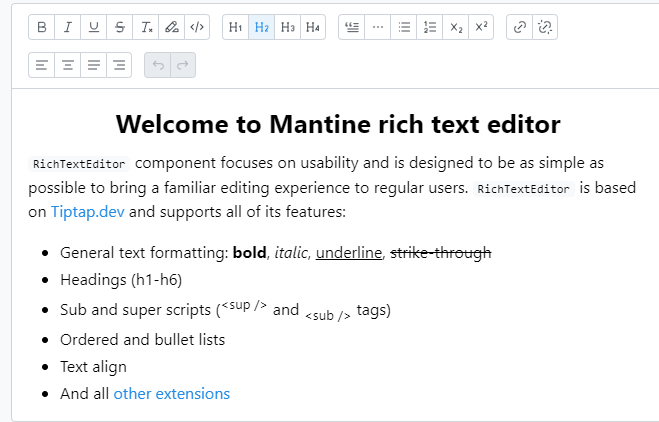
Task: Apply Heading 3 style
Action: click(287, 27)
